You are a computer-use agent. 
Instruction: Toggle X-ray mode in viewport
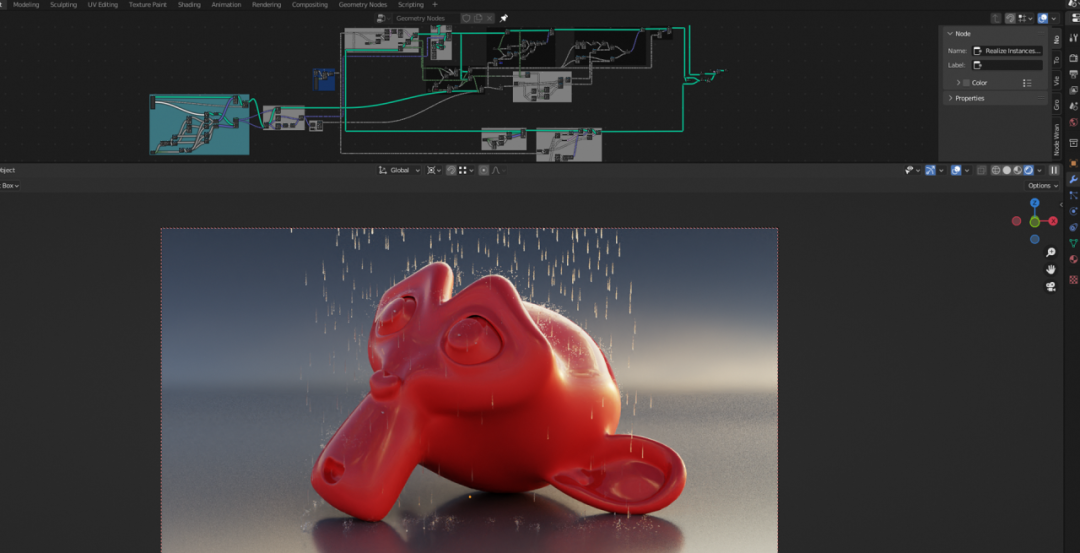pos(981,170)
